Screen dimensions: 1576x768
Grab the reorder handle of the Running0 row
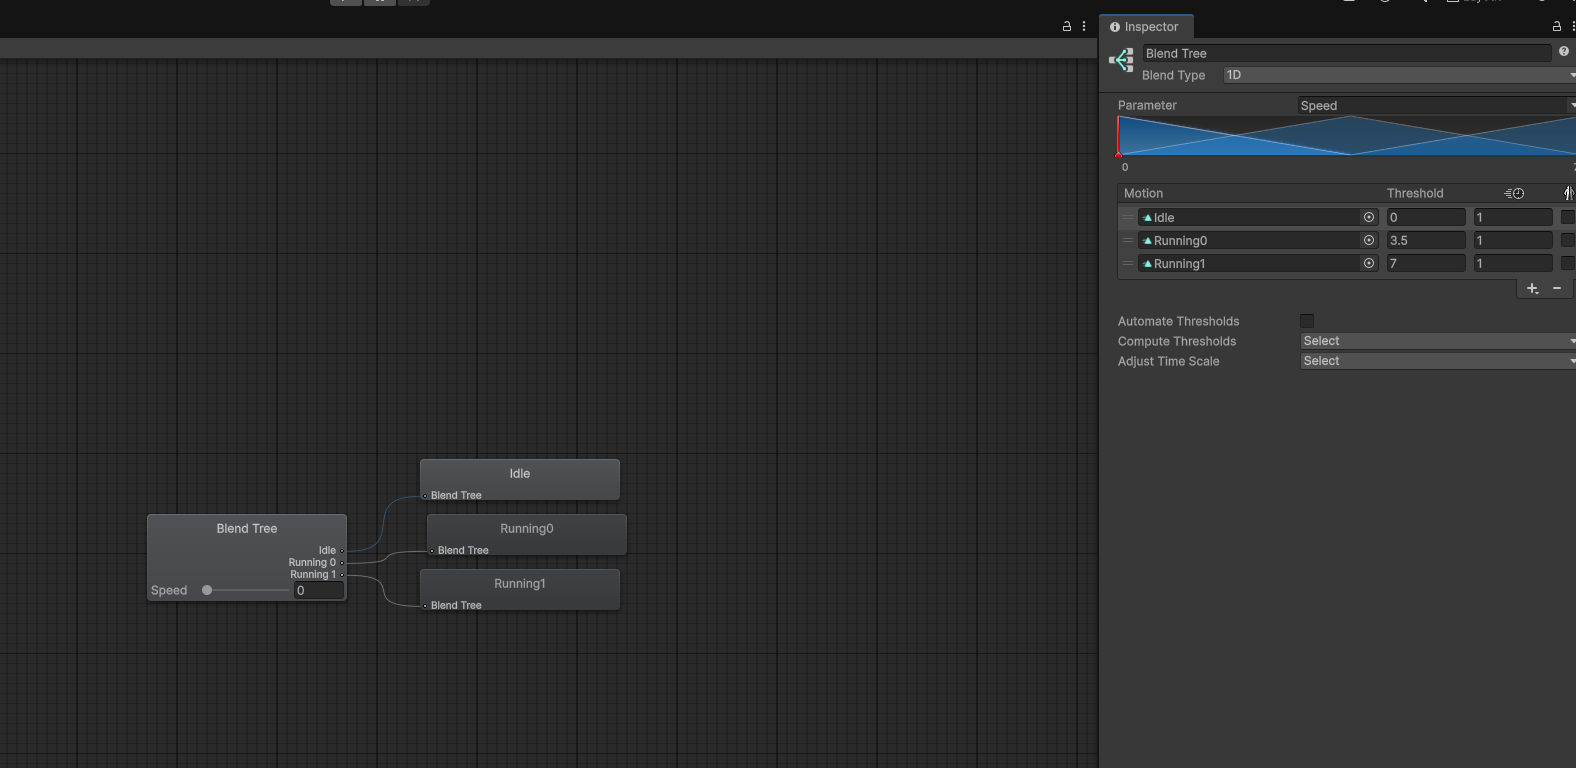(1128, 240)
